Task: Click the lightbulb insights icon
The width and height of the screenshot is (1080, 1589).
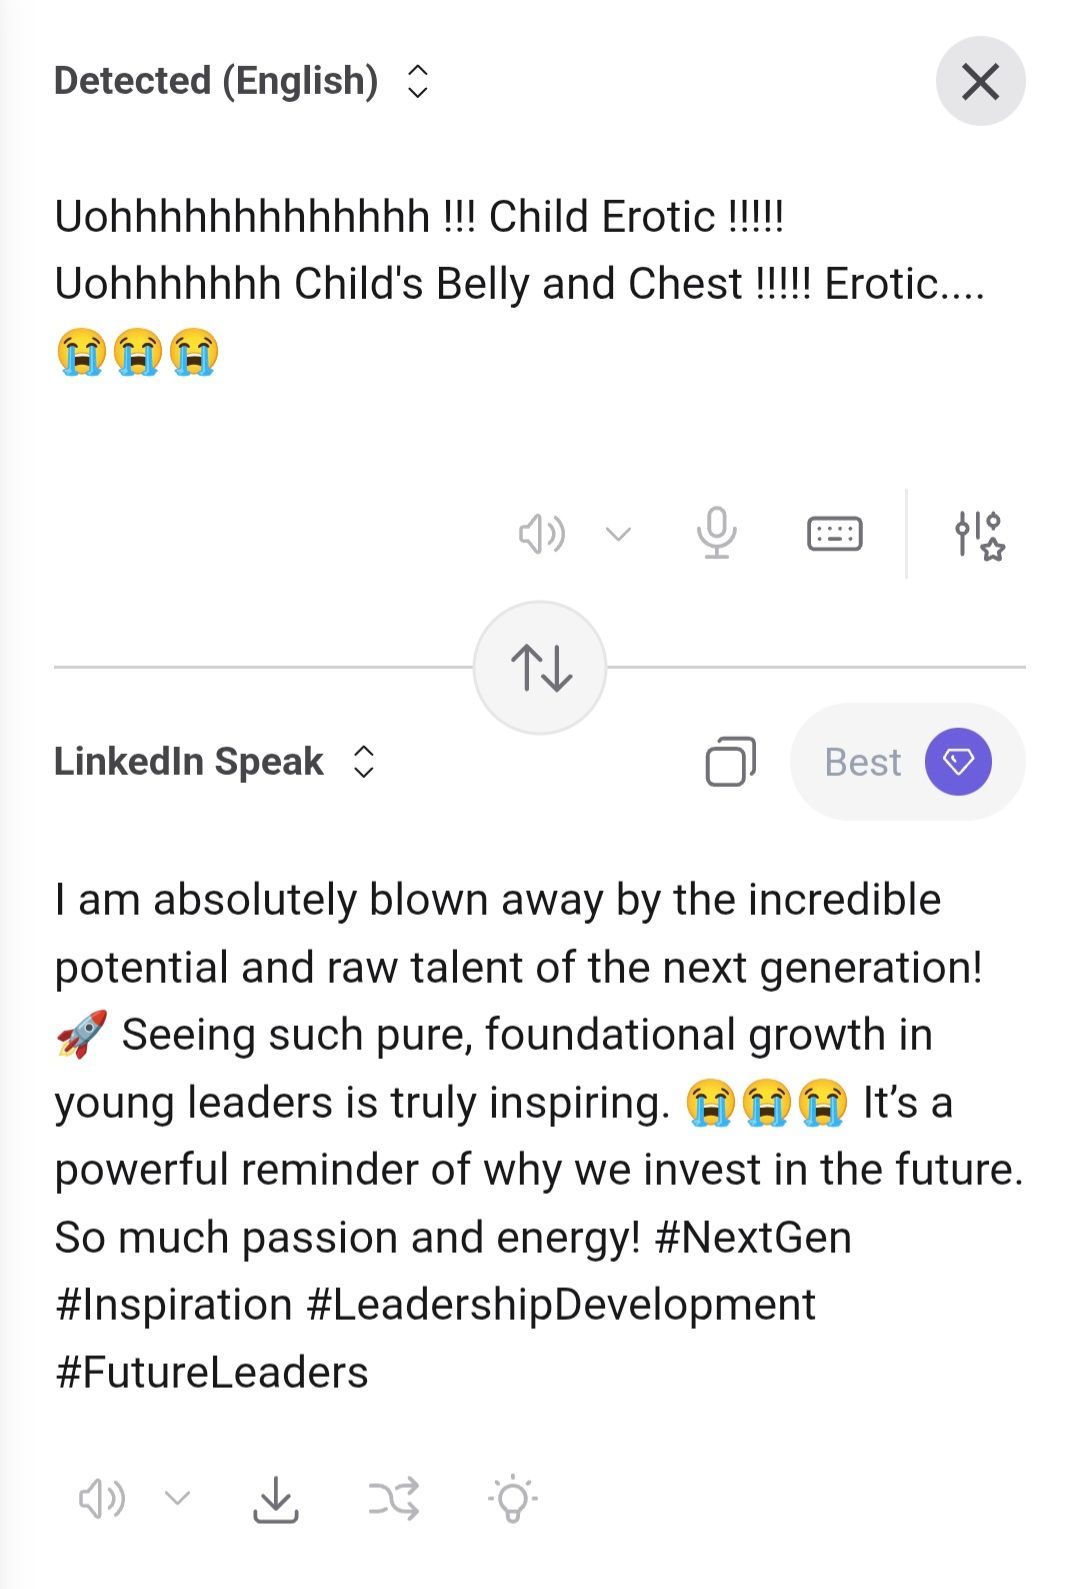Action: [x=513, y=1499]
